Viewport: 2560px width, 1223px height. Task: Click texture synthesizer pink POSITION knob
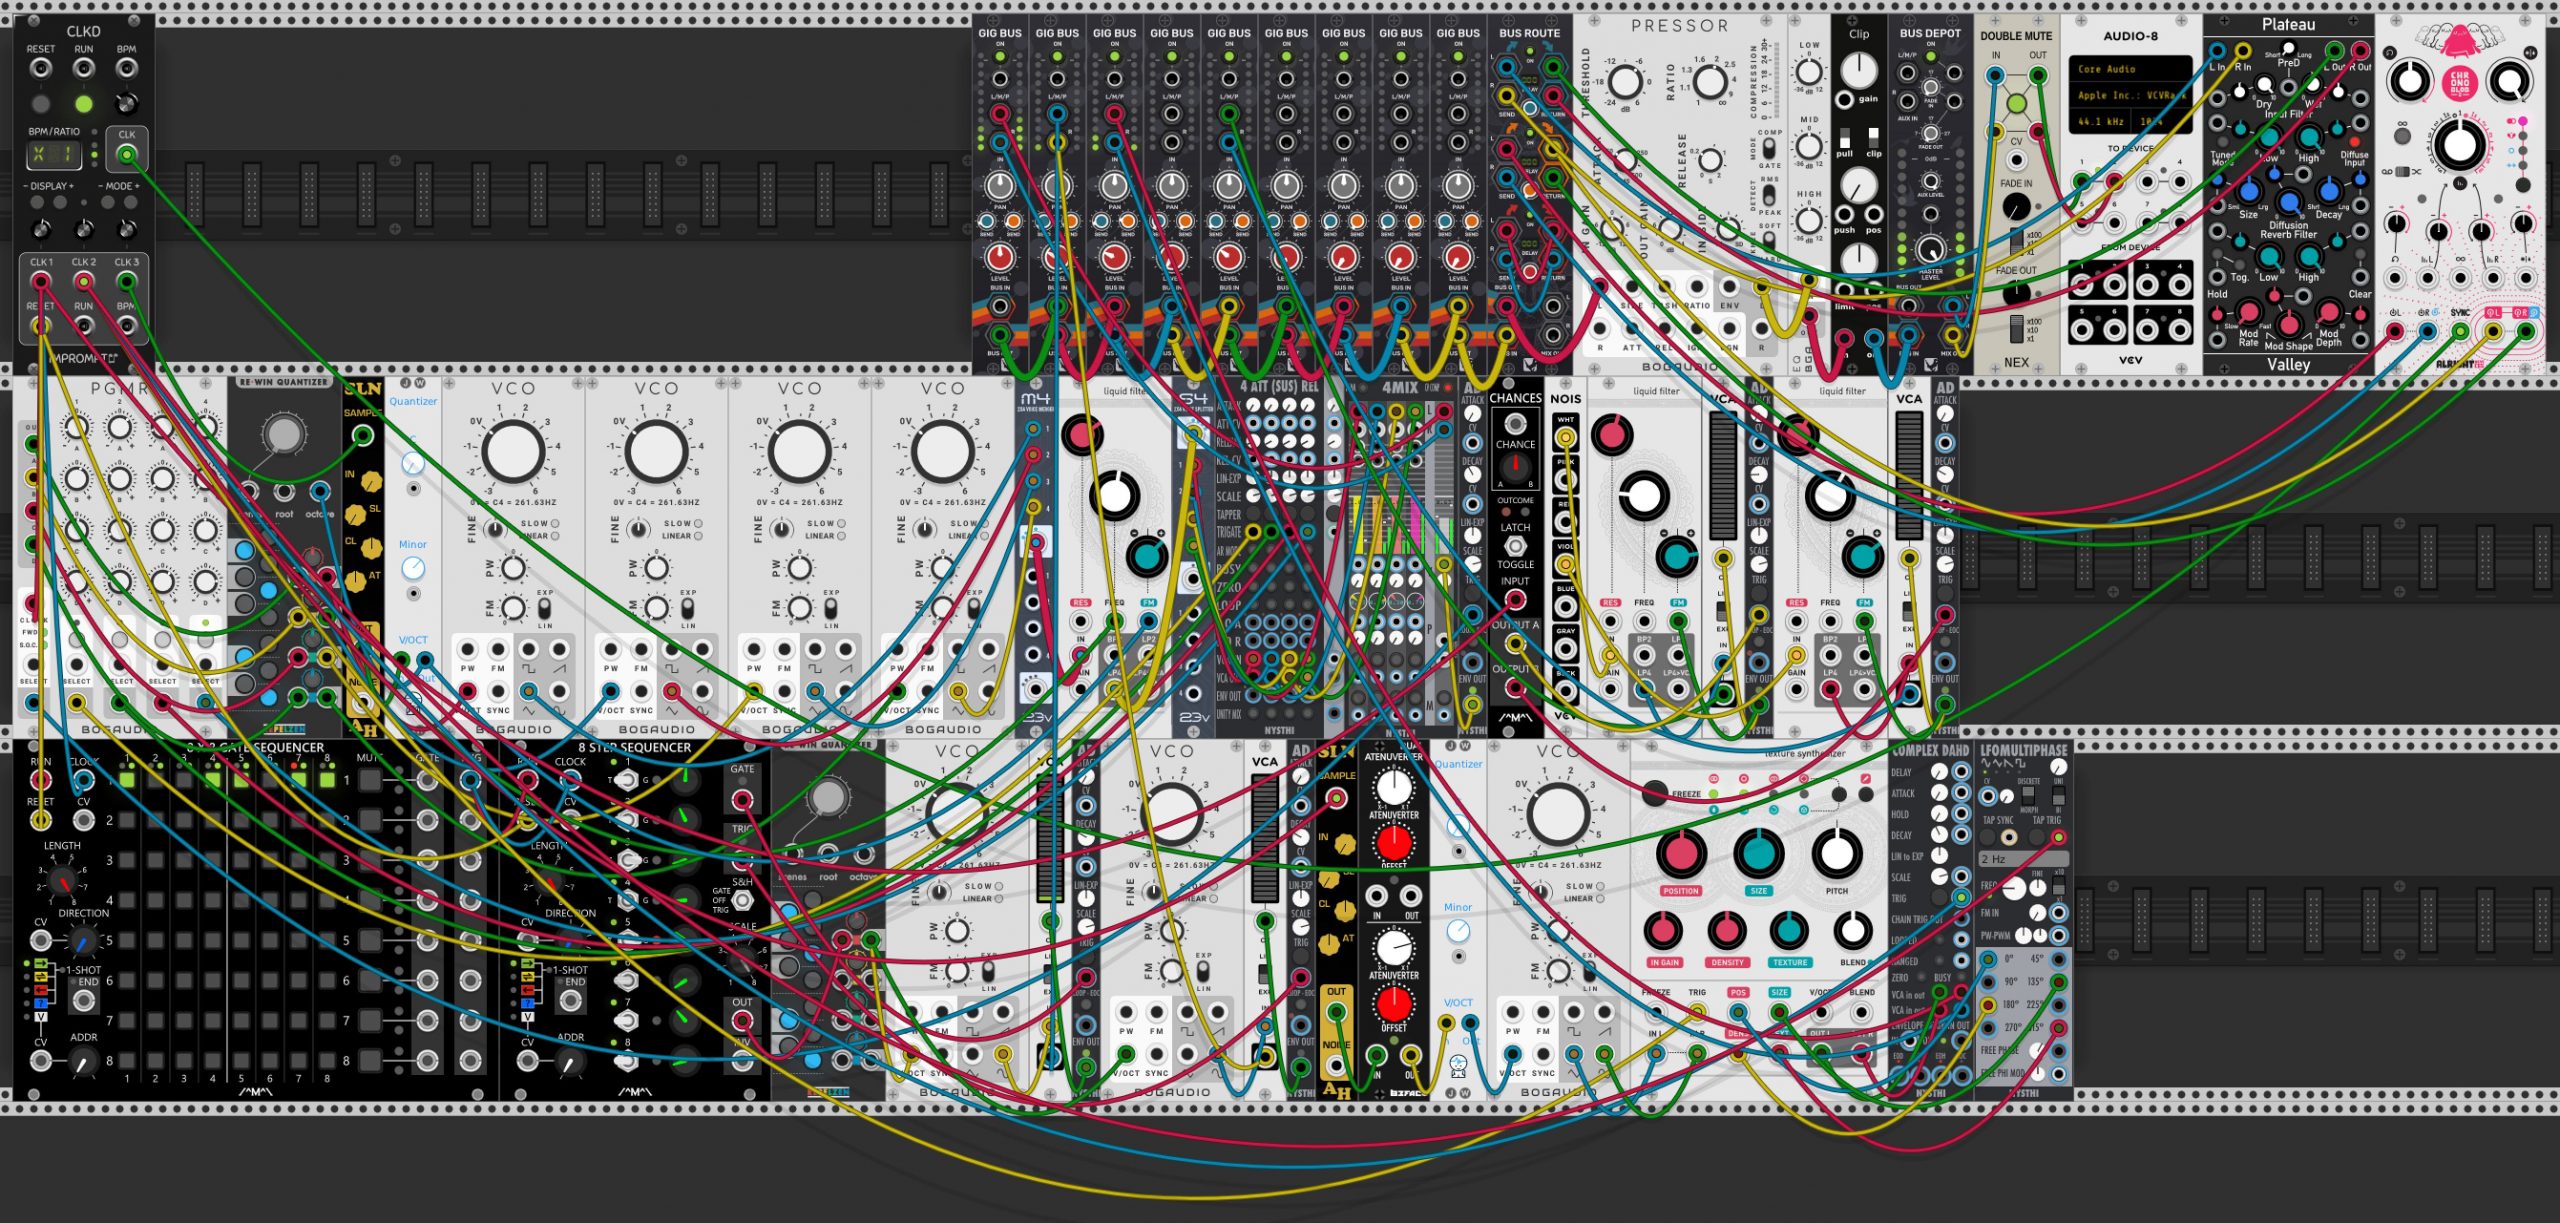point(1681,852)
